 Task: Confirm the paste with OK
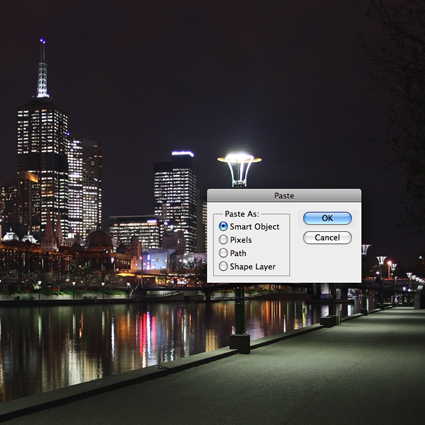coord(327,218)
